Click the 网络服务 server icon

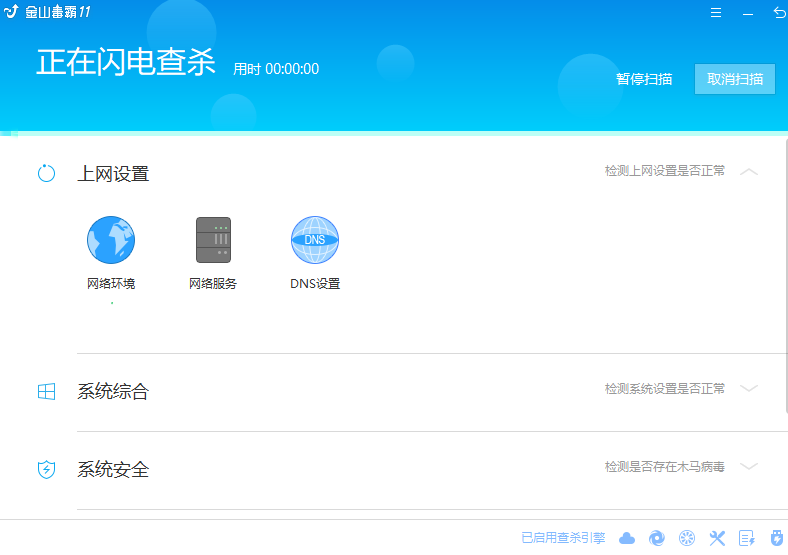(x=213, y=240)
